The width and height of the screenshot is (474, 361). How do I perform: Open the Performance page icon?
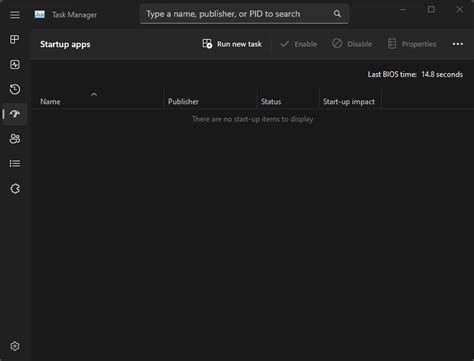(x=15, y=64)
